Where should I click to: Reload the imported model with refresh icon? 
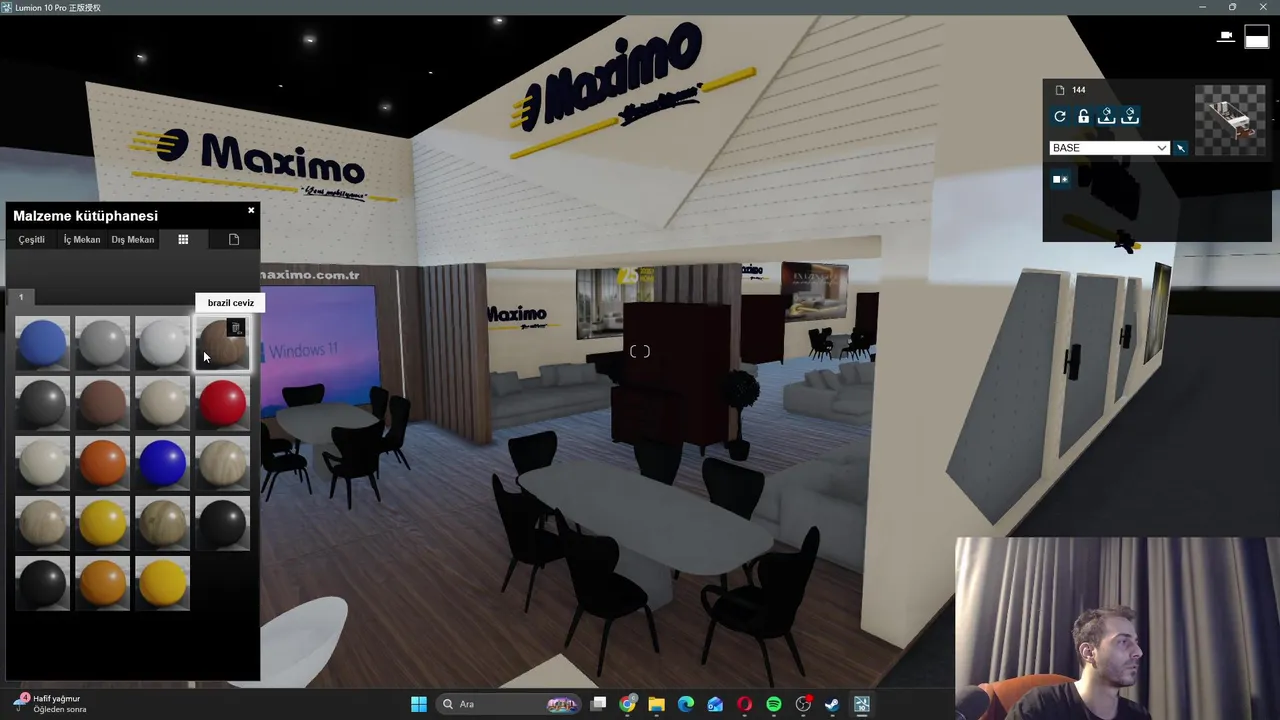1060,117
